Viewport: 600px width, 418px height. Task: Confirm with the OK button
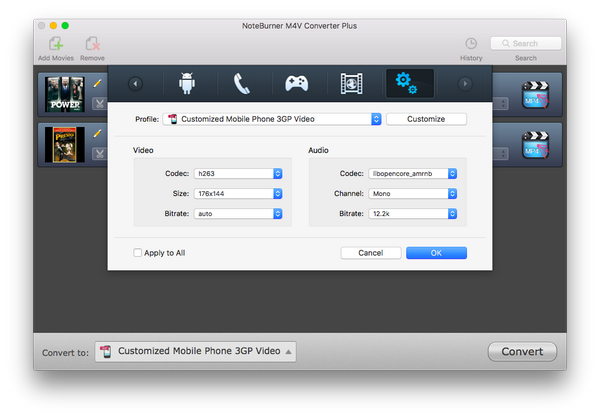tap(436, 253)
